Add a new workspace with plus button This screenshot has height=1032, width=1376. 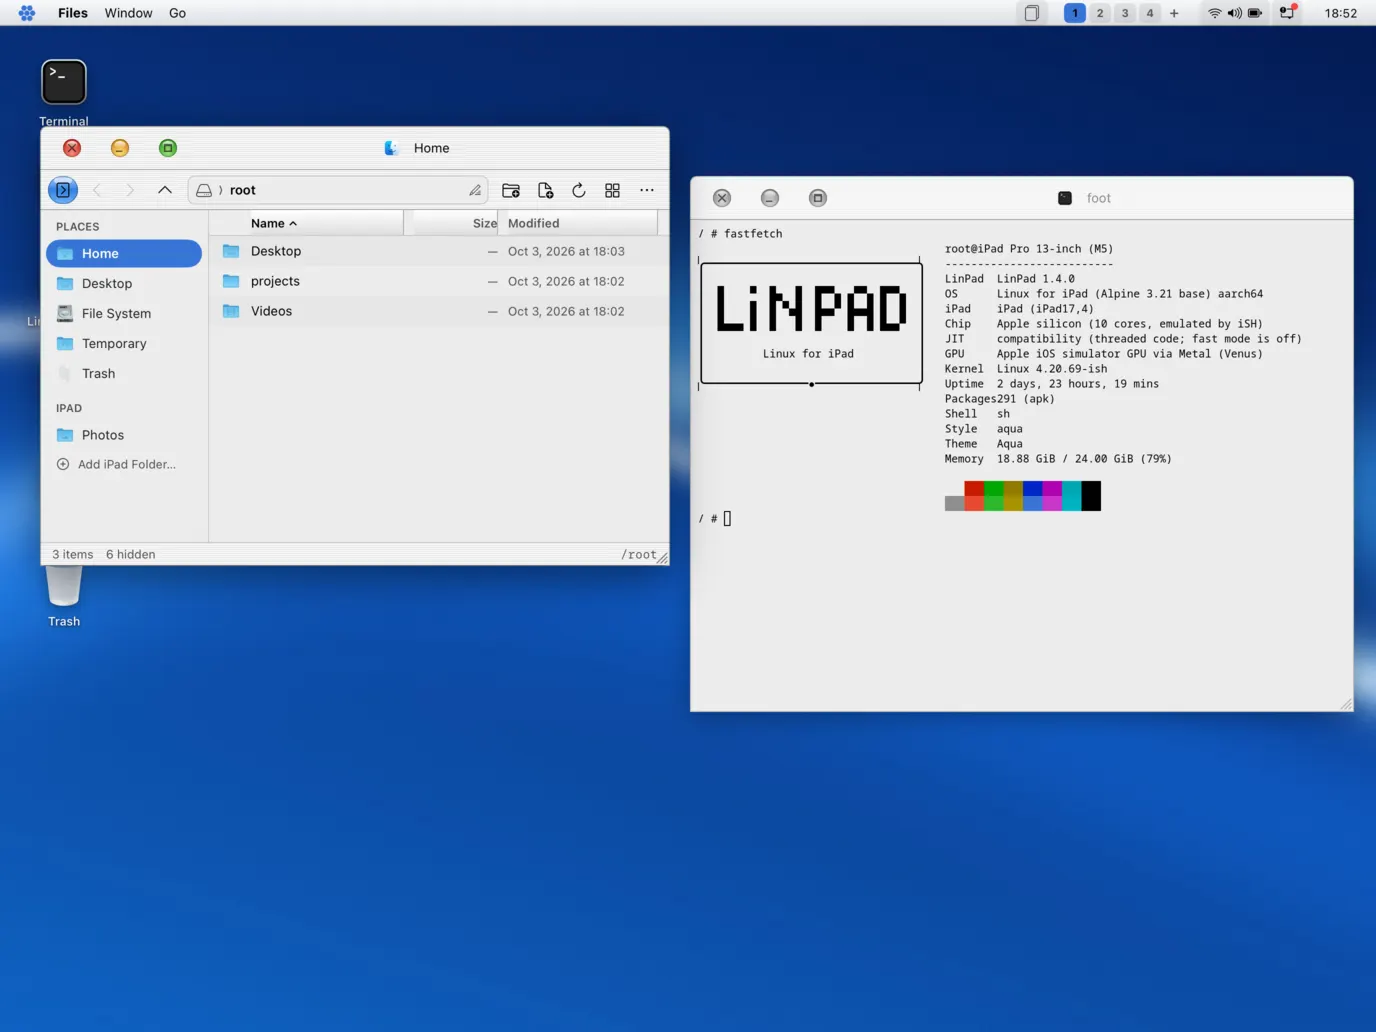click(1174, 13)
